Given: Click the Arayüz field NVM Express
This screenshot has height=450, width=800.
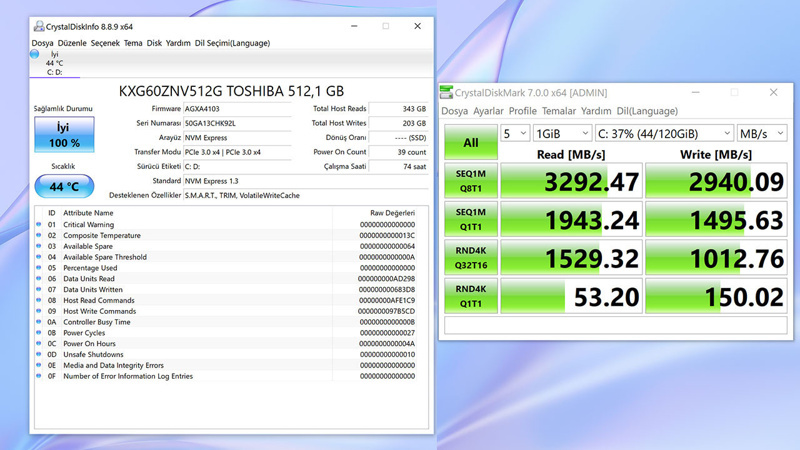Looking at the screenshot, I should 237,138.
